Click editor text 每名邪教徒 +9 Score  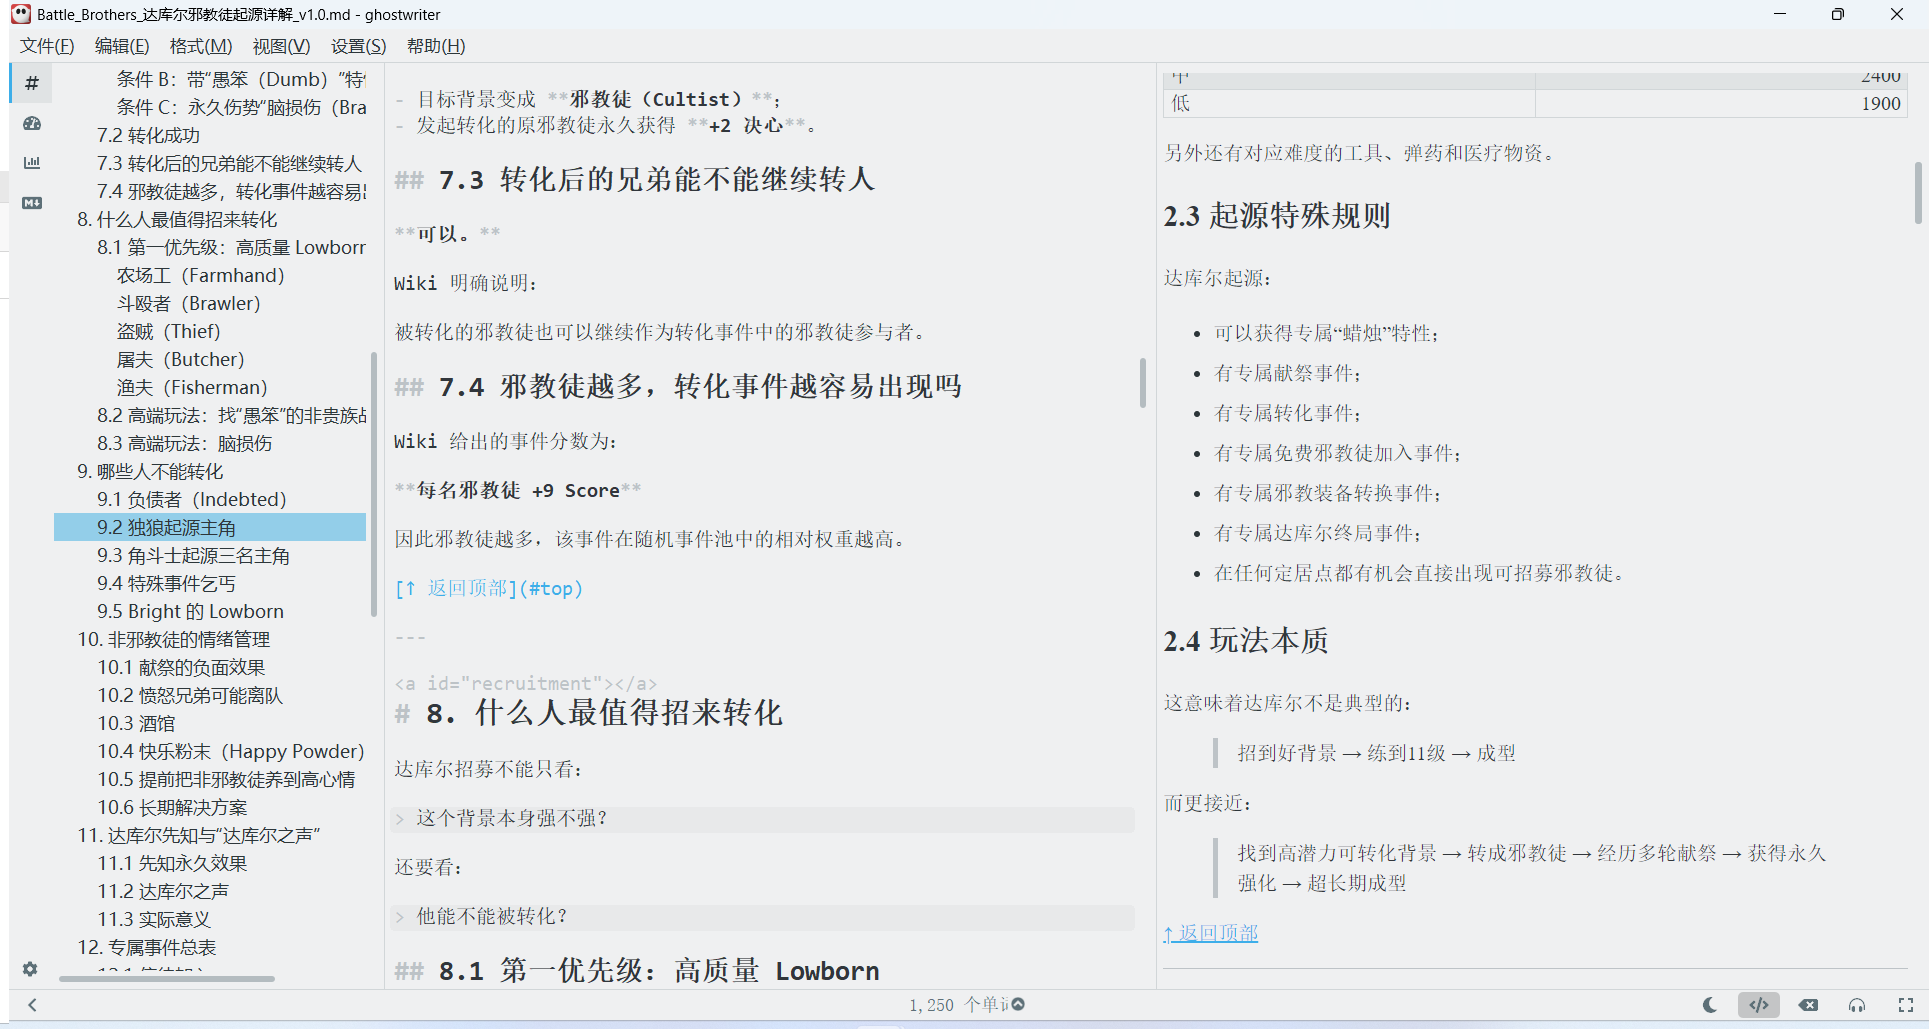[x=518, y=491]
